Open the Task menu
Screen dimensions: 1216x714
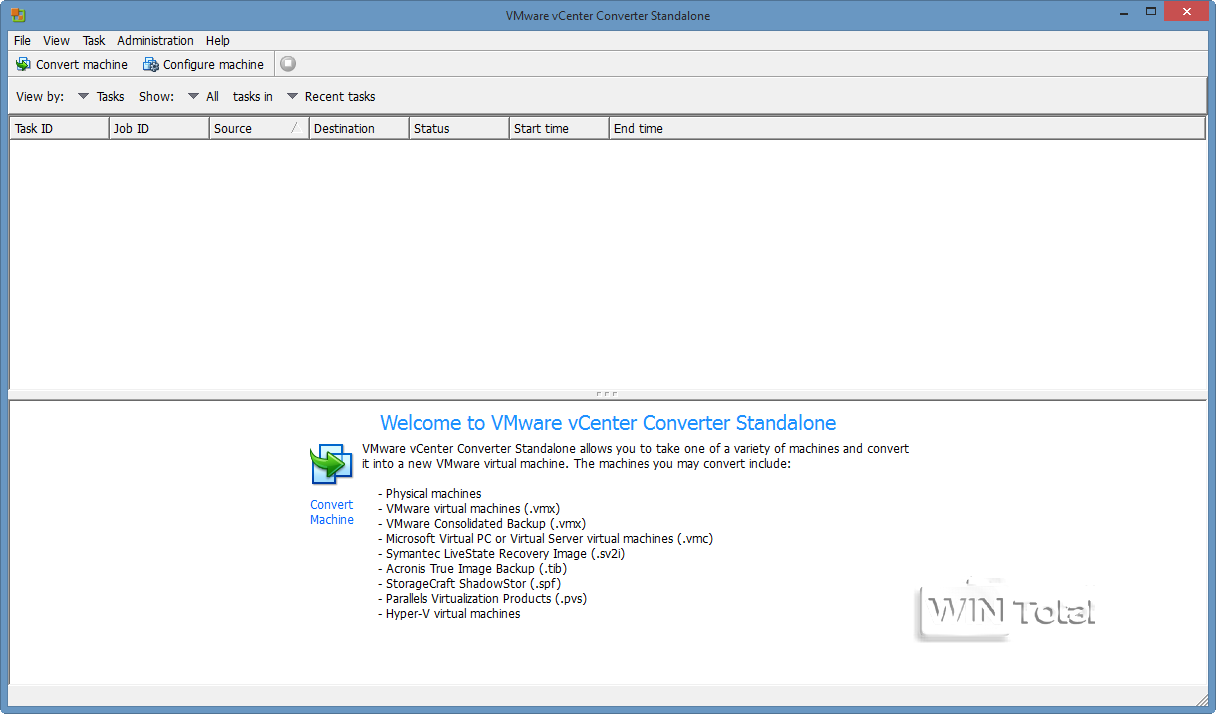[x=93, y=40]
